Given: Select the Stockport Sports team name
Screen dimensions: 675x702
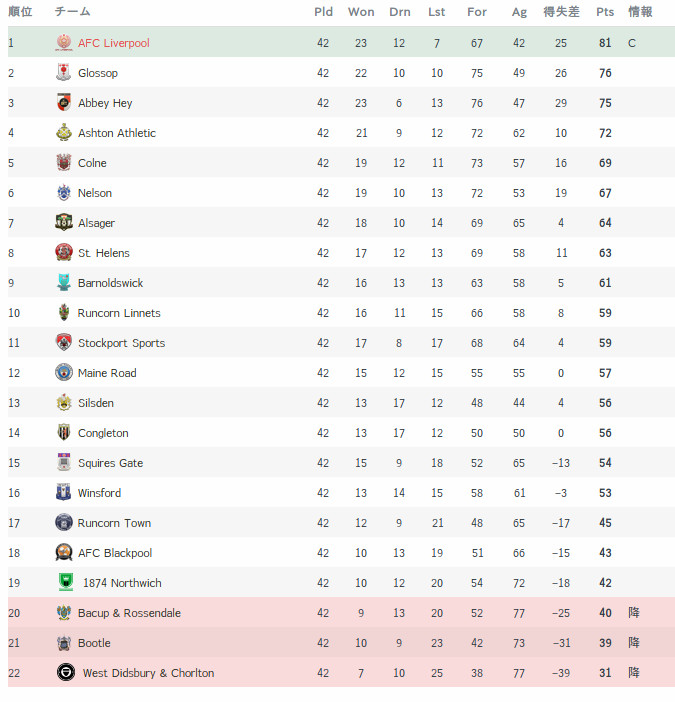Looking at the screenshot, I should pyautogui.click(x=121, y=343).
